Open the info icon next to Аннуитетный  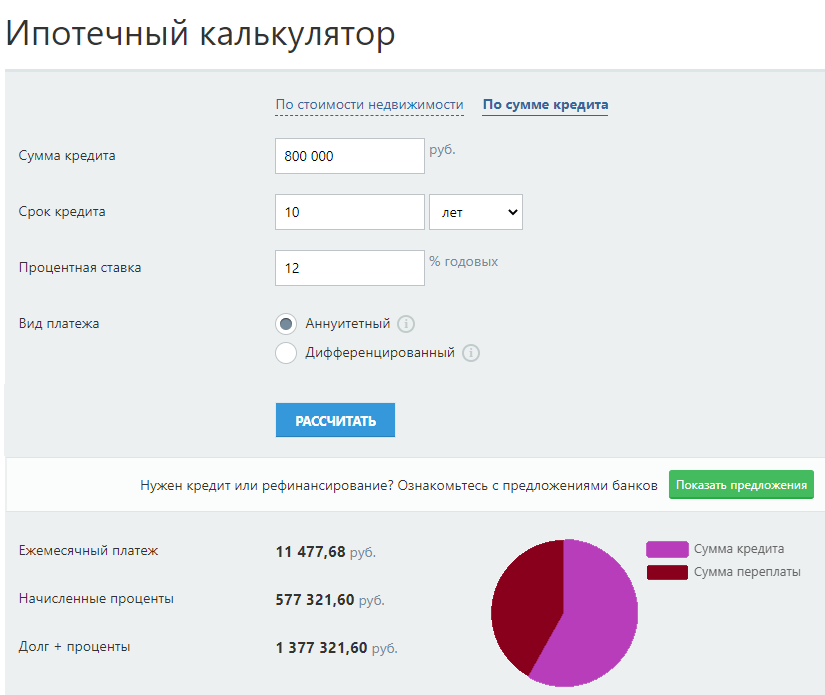[x=404, y=323]
